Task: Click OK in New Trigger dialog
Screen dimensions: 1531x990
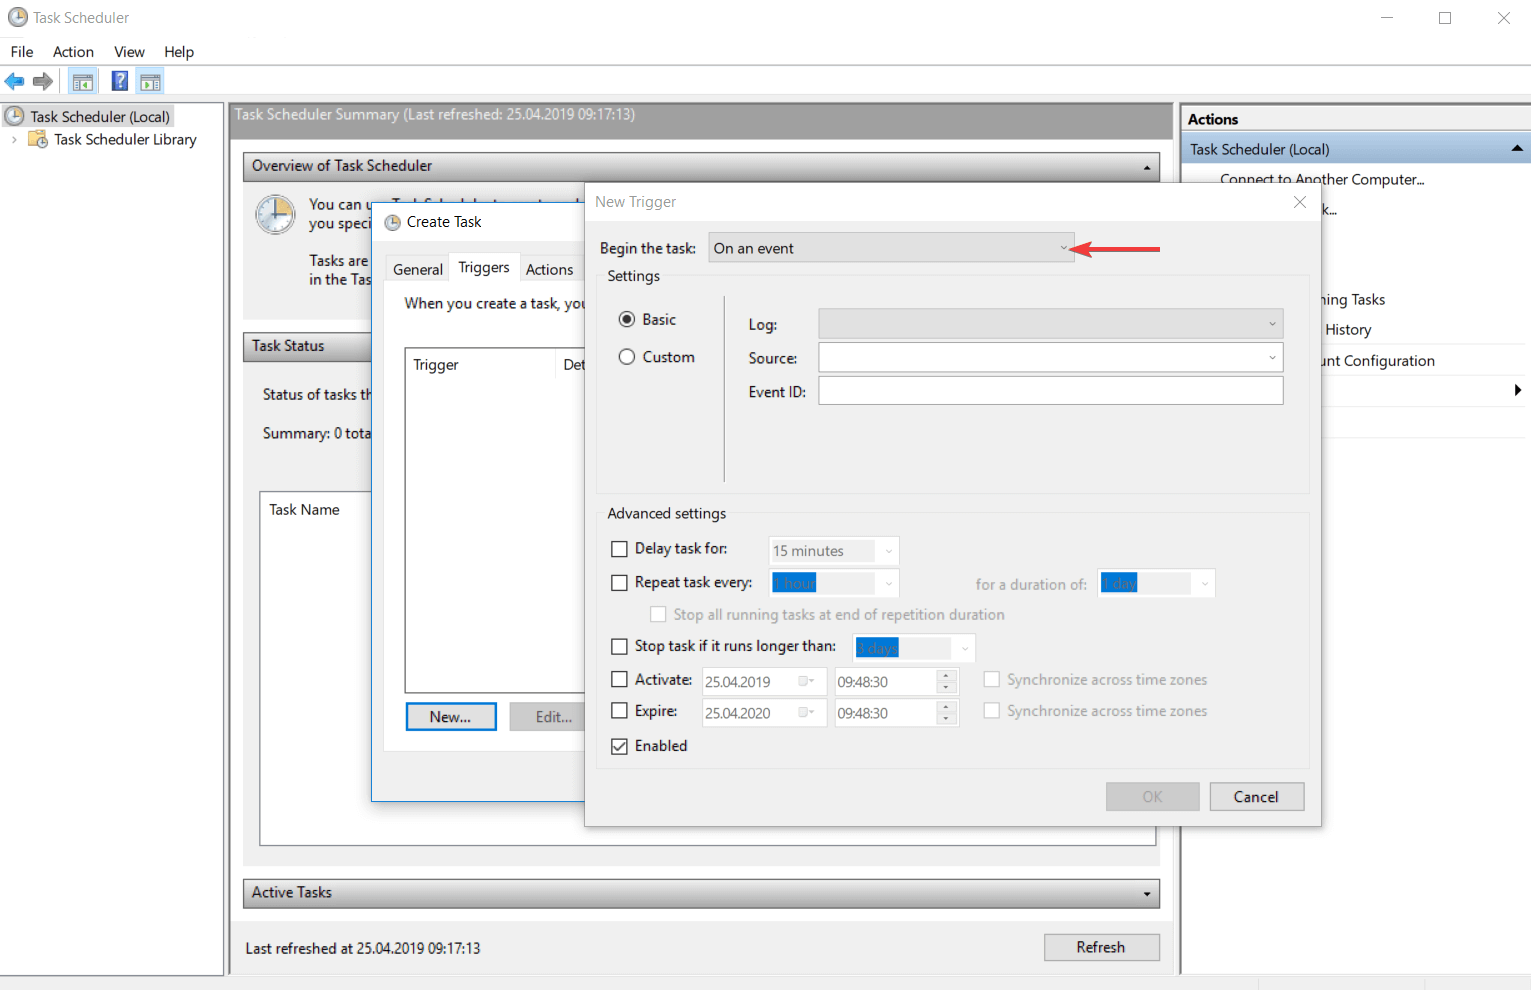Action: [x=1153, y=797]
